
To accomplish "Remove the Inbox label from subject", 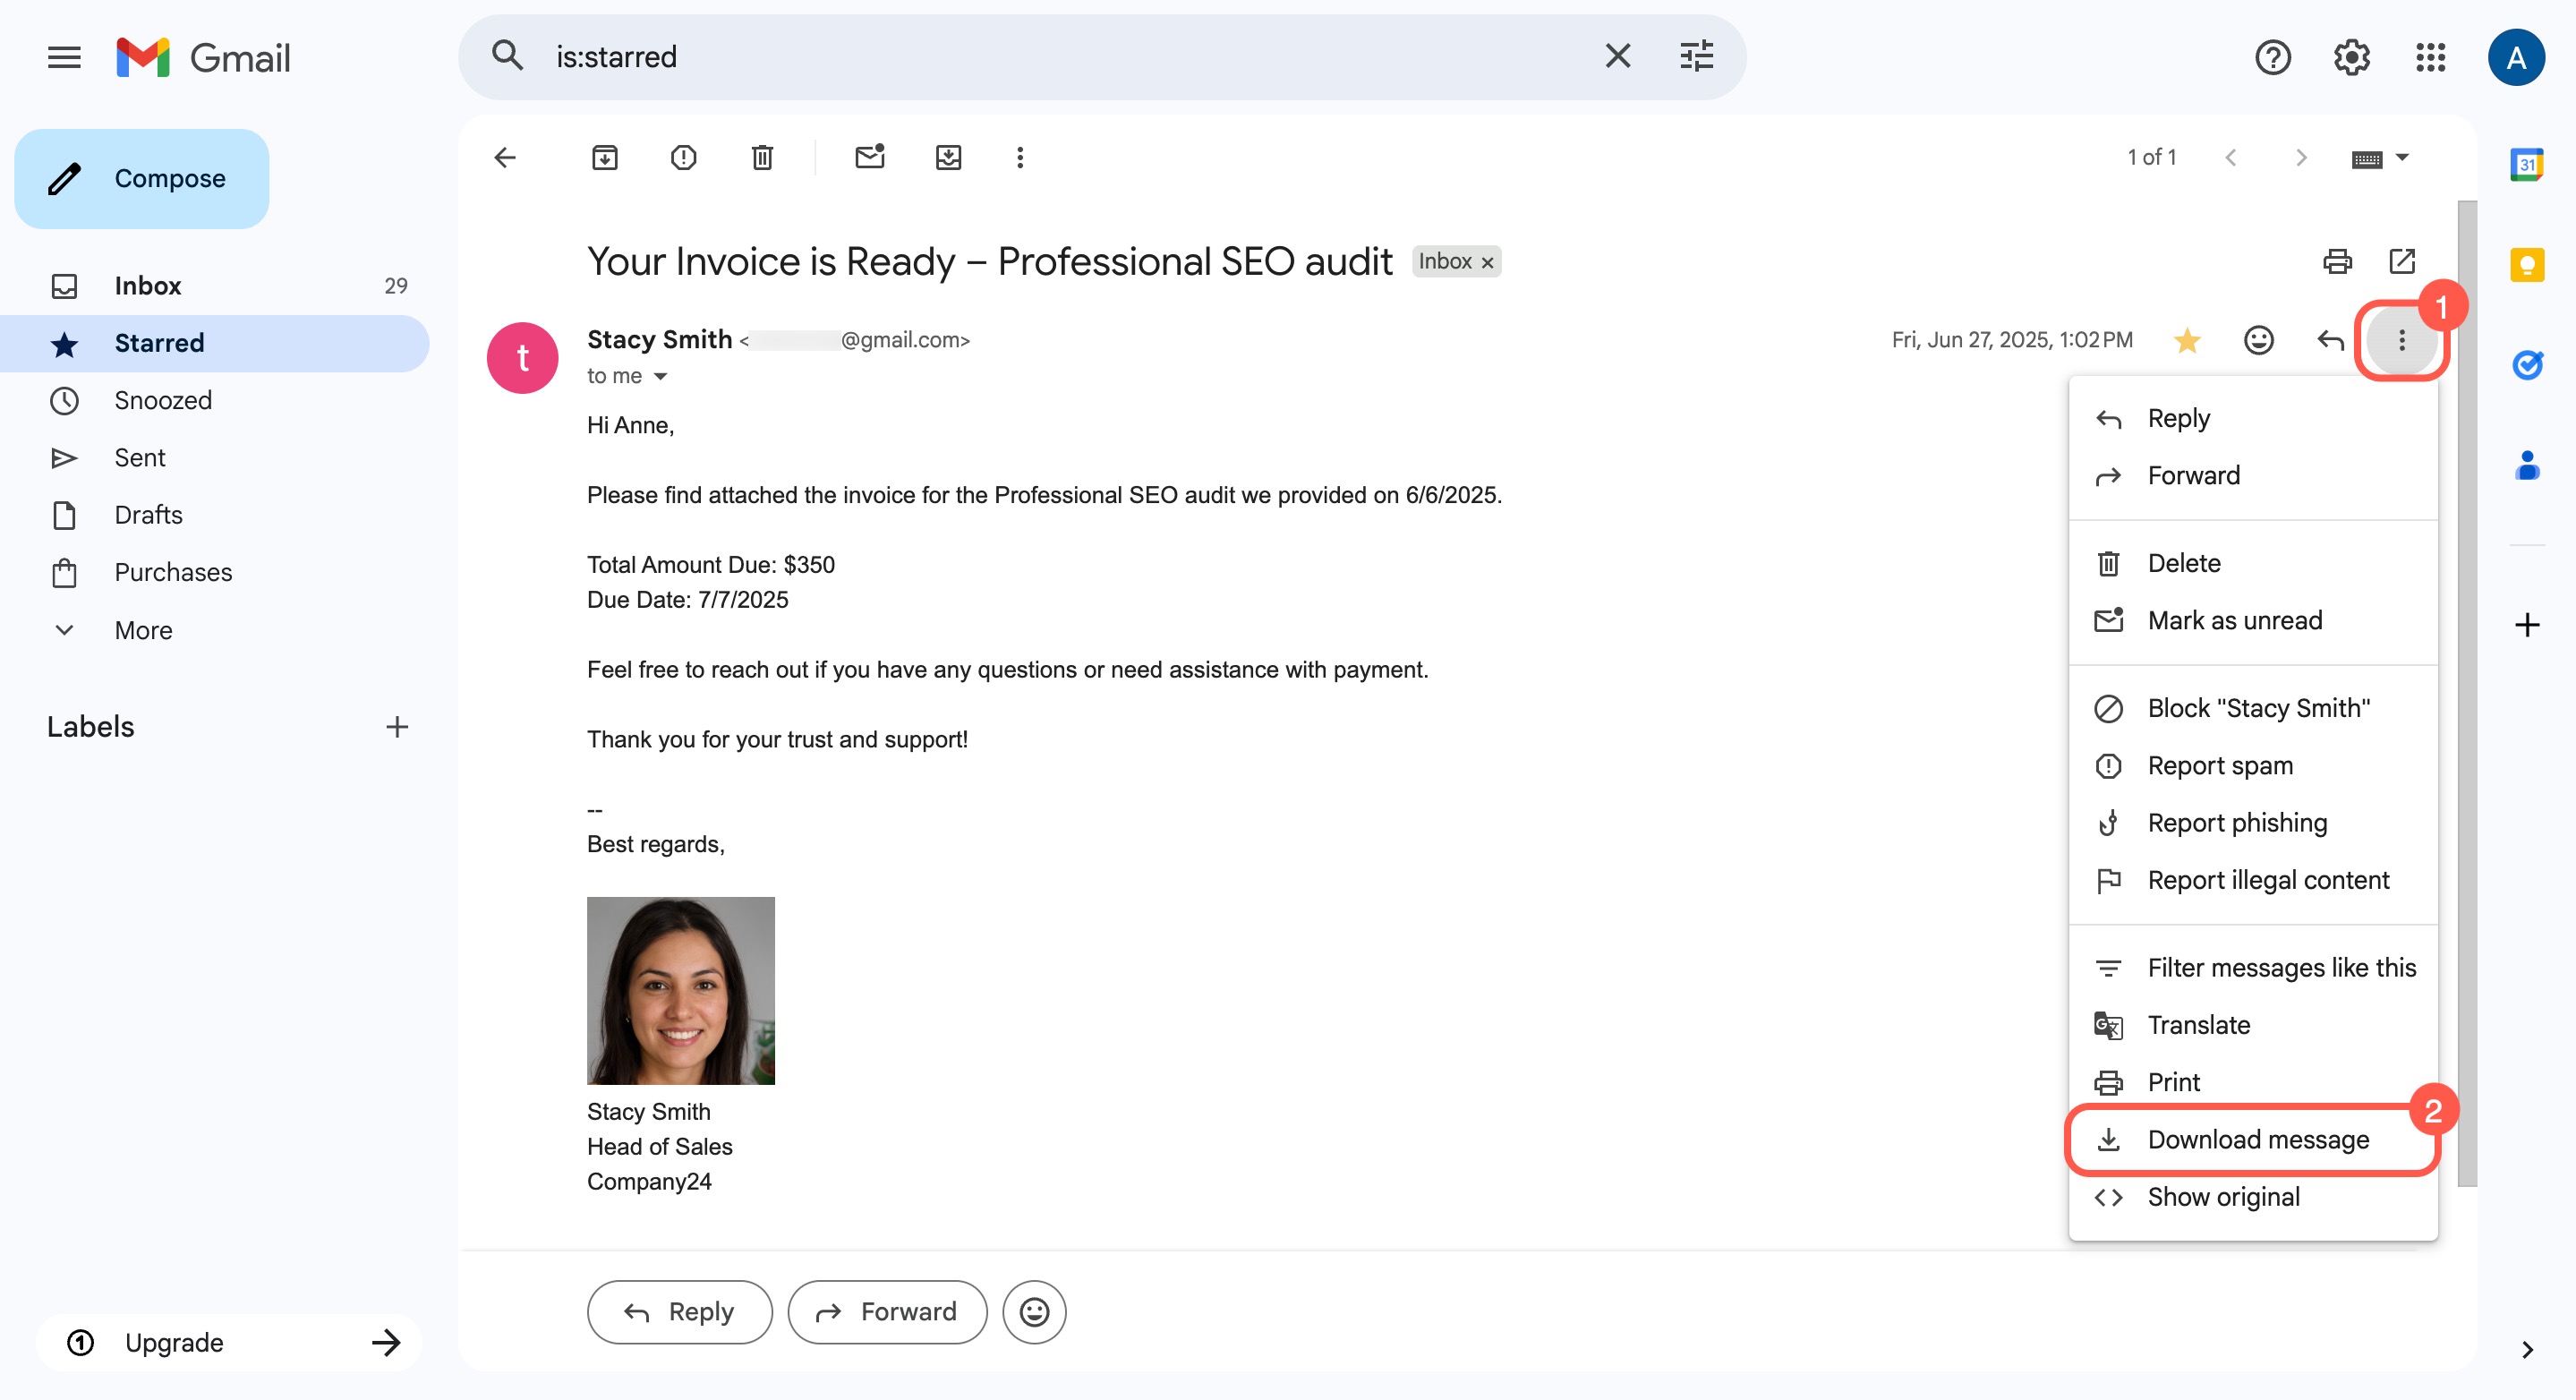I will [1487, 262].
